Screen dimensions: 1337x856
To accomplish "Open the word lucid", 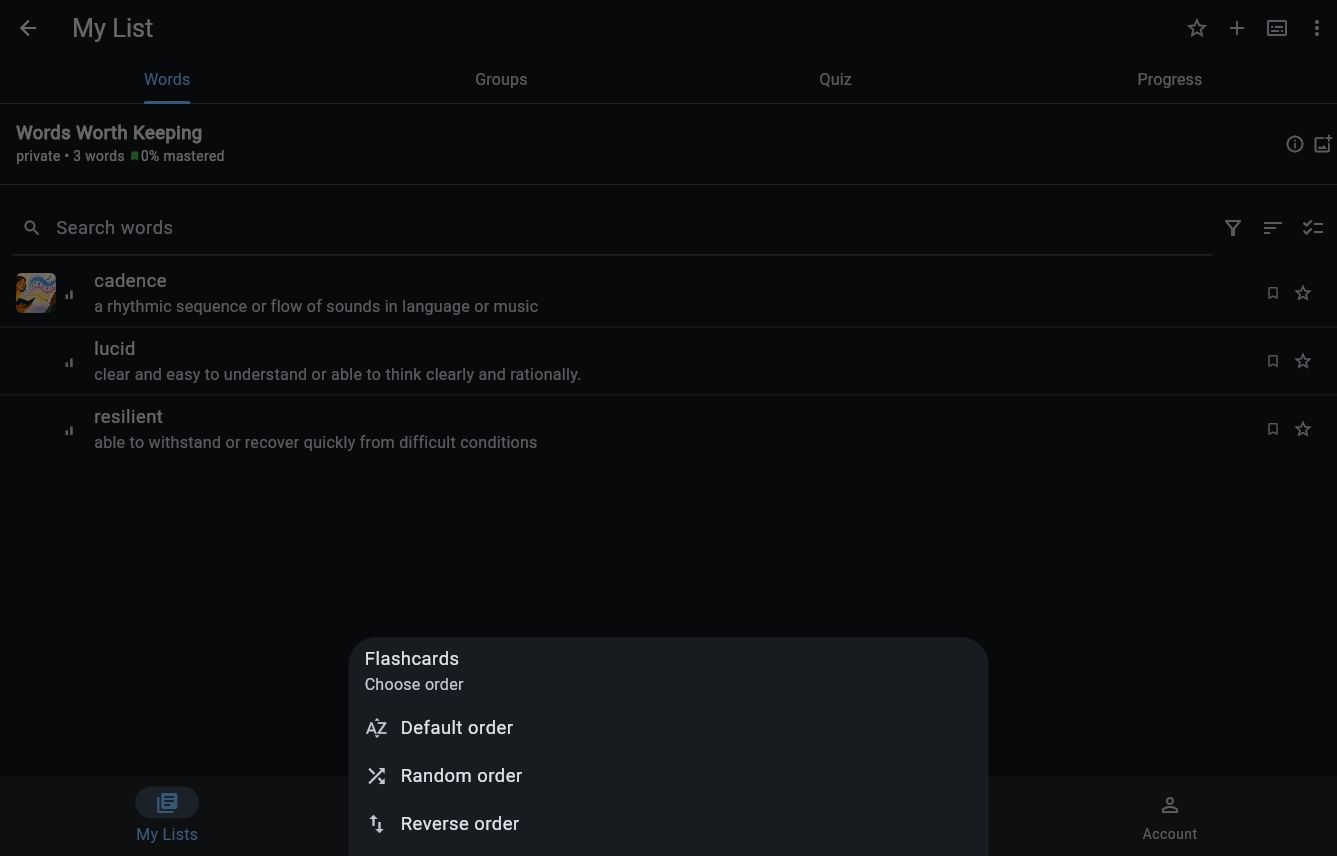I will (668, 361).
